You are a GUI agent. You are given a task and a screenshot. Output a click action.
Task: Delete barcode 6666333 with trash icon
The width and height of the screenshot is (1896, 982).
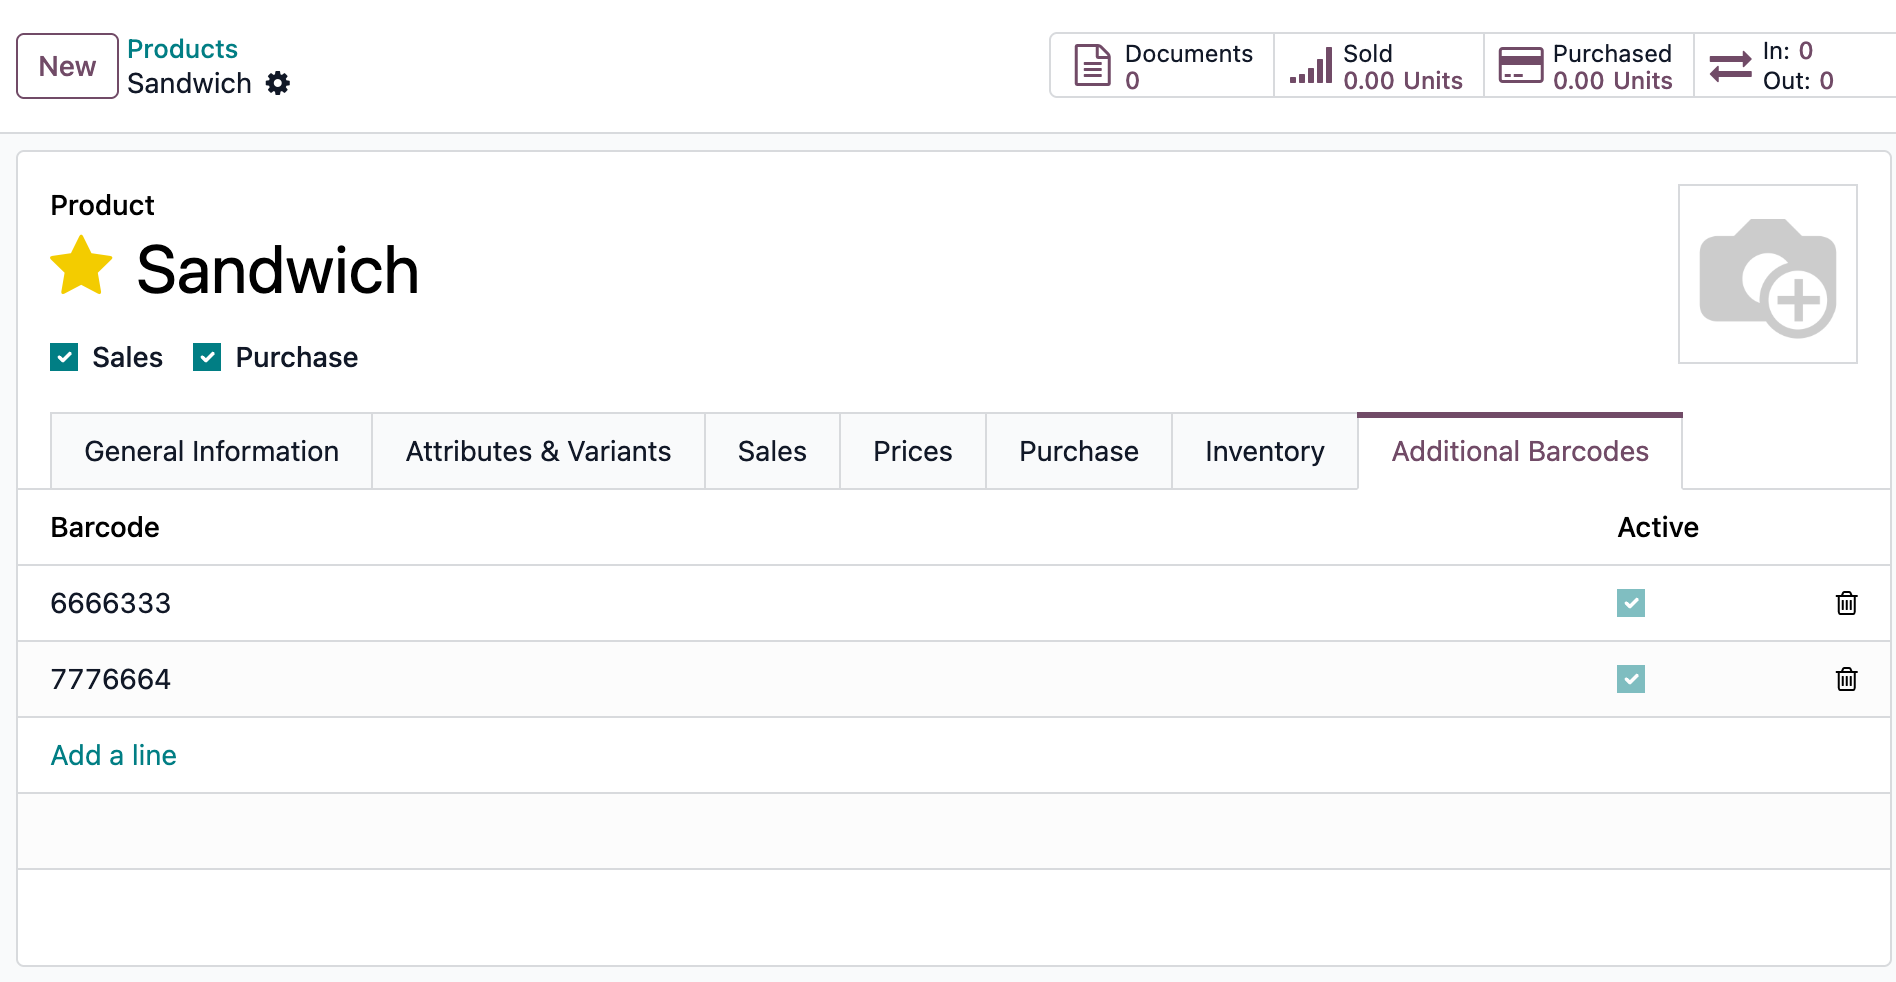[1847, 603]
